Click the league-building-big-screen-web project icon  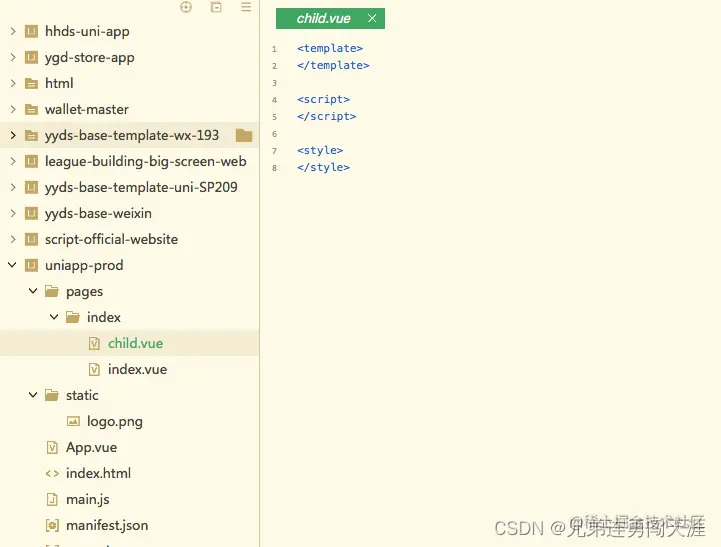pyautogui.click(x=31, y=161)
